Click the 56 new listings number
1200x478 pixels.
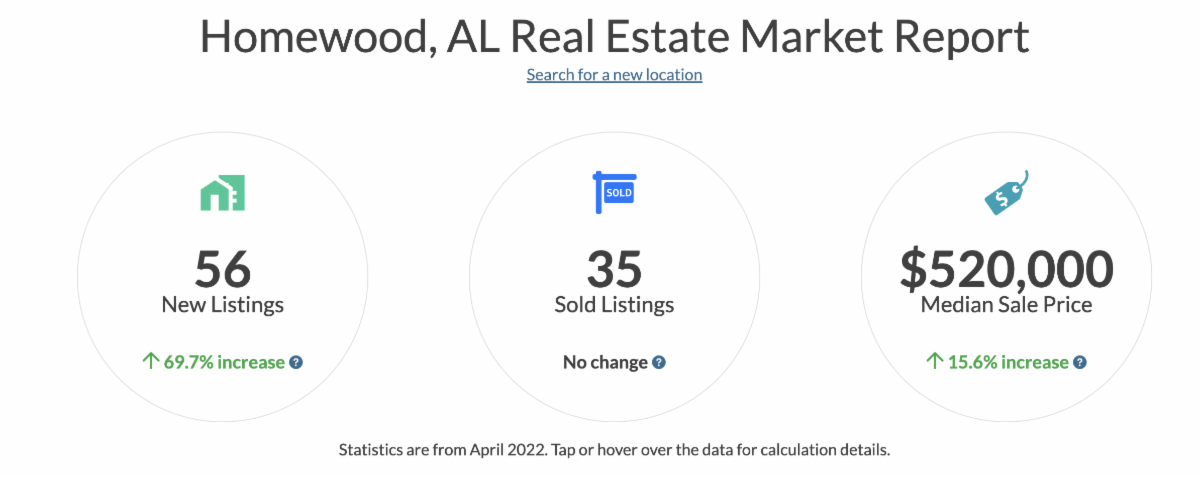tap(222, 268)
